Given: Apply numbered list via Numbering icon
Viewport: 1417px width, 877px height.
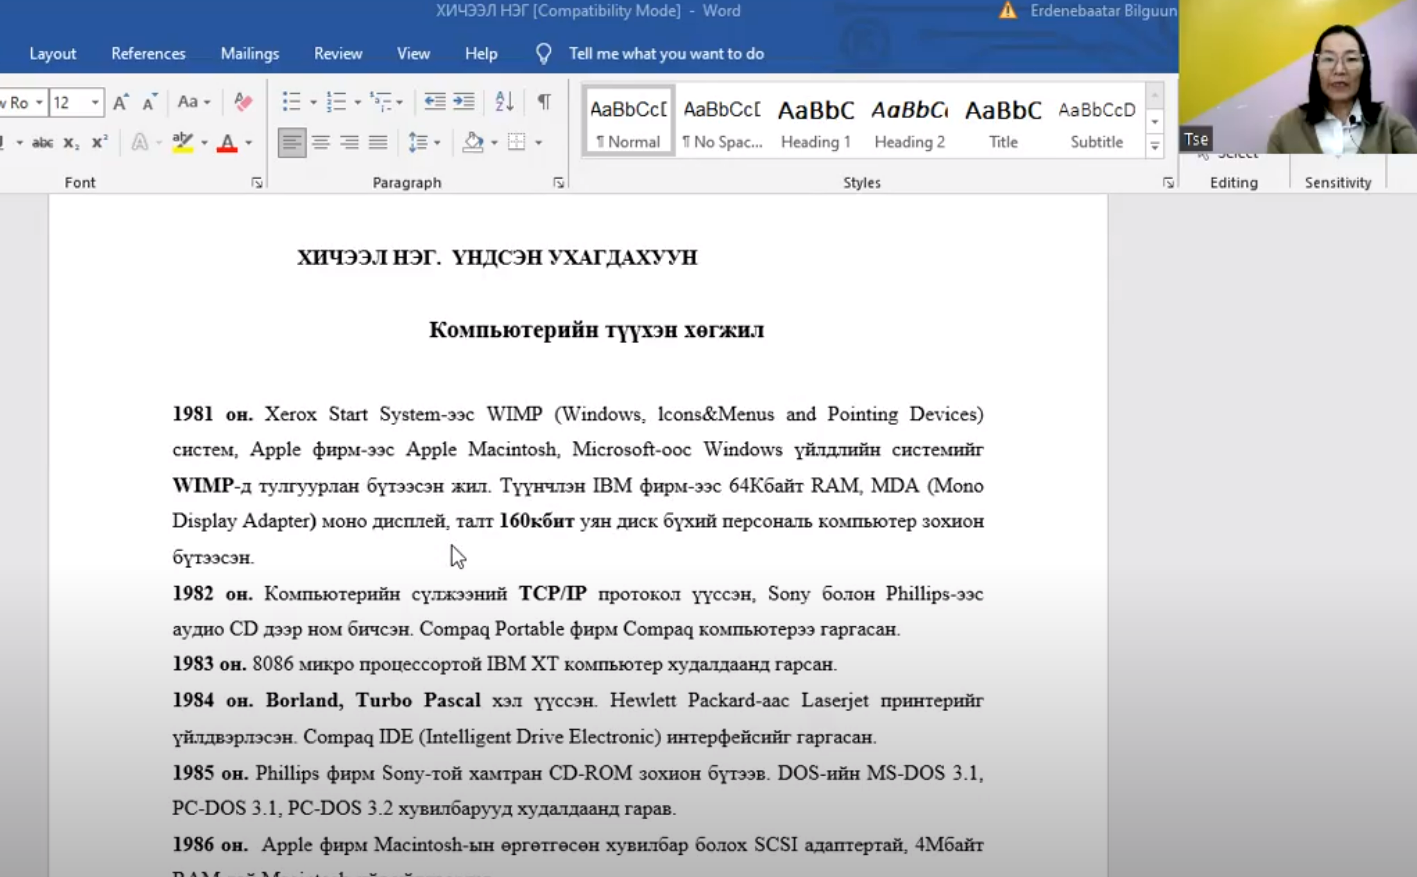Looking at the screenshot, I should [x=336, y=102].
